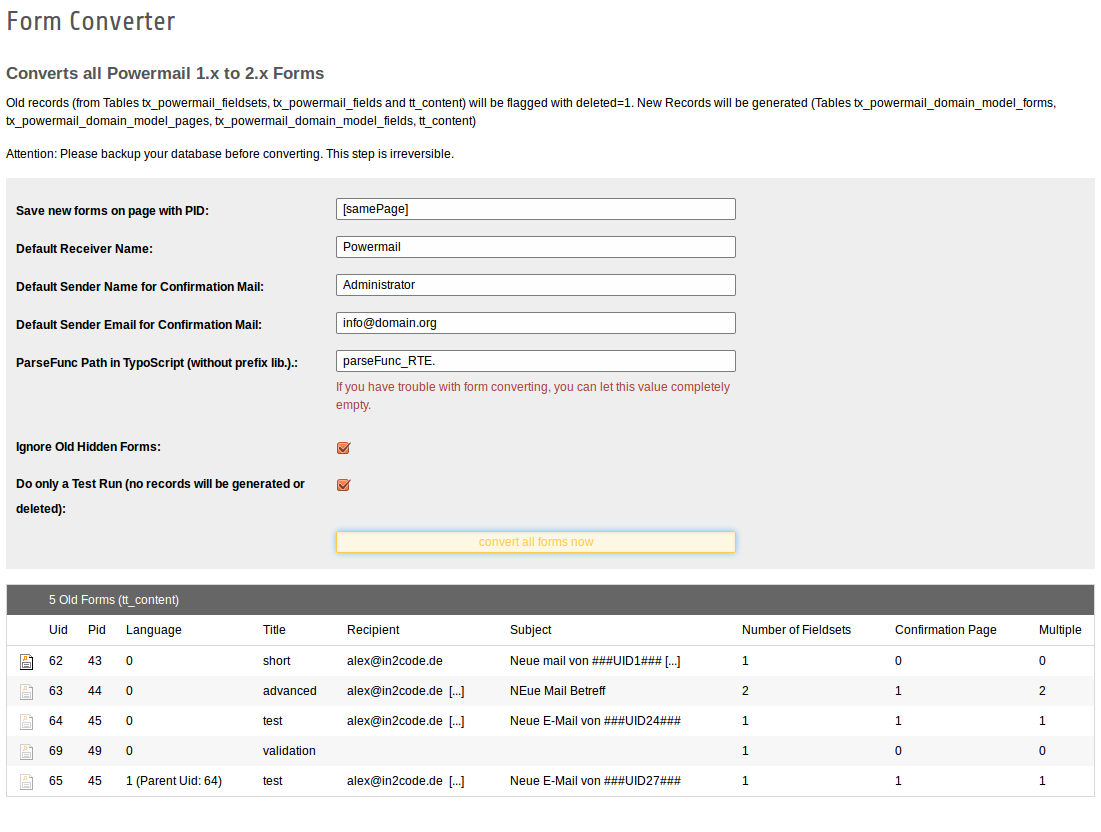Click Uid value 62
Image resolution: width=1101 pixels, height=832 pixels.
56,661
